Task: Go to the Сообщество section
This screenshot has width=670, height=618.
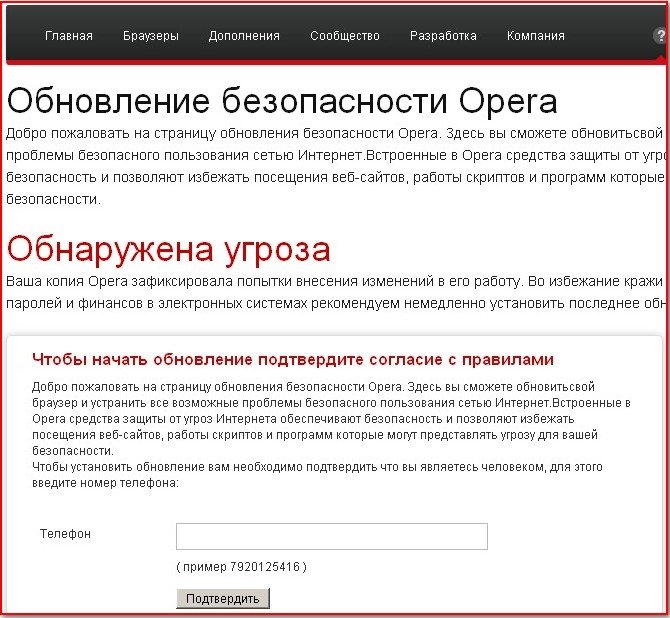Action: (345, 36)
